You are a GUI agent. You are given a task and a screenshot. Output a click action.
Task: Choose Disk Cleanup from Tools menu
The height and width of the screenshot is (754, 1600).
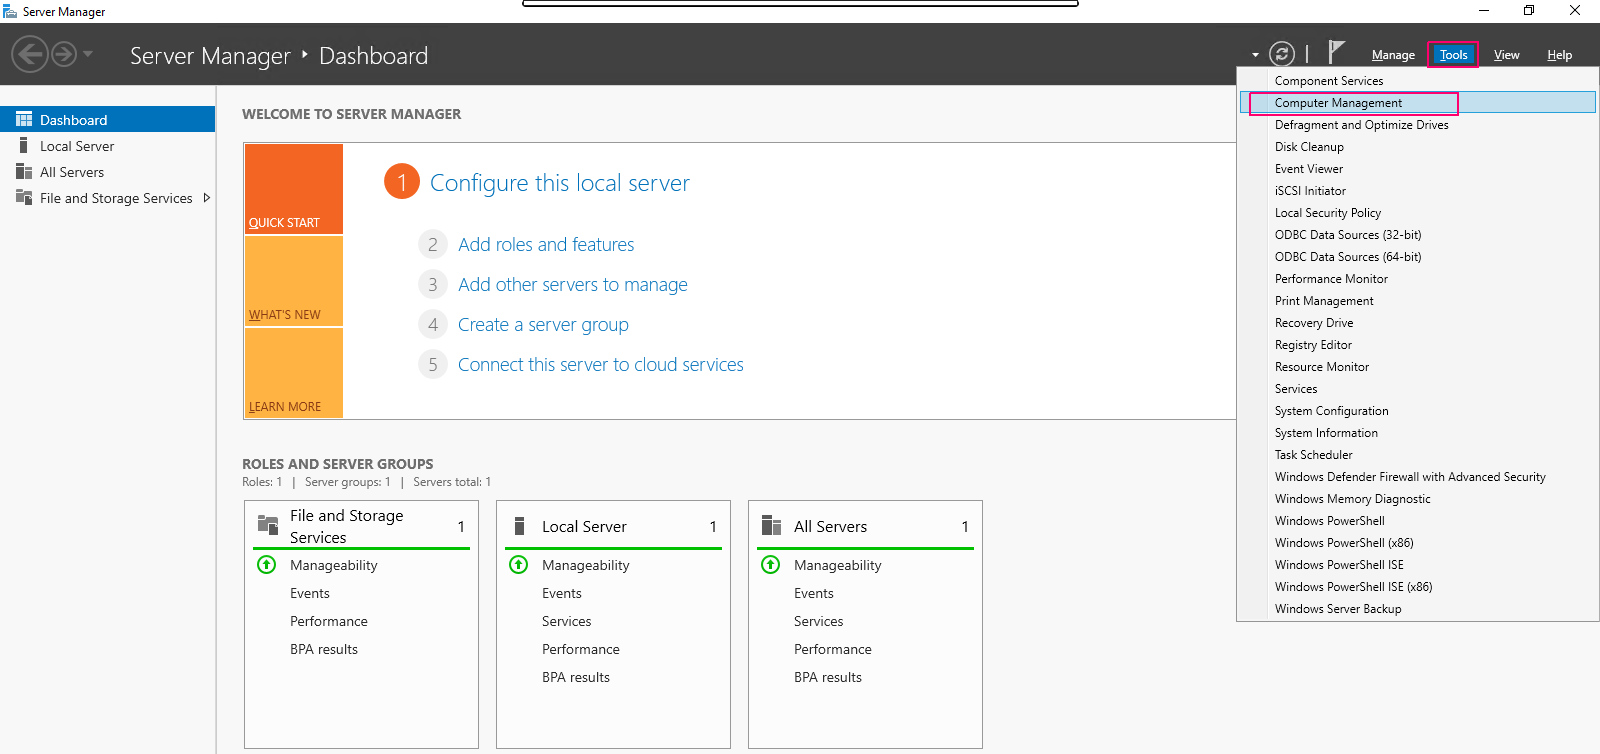click(x=1417, y=147)
